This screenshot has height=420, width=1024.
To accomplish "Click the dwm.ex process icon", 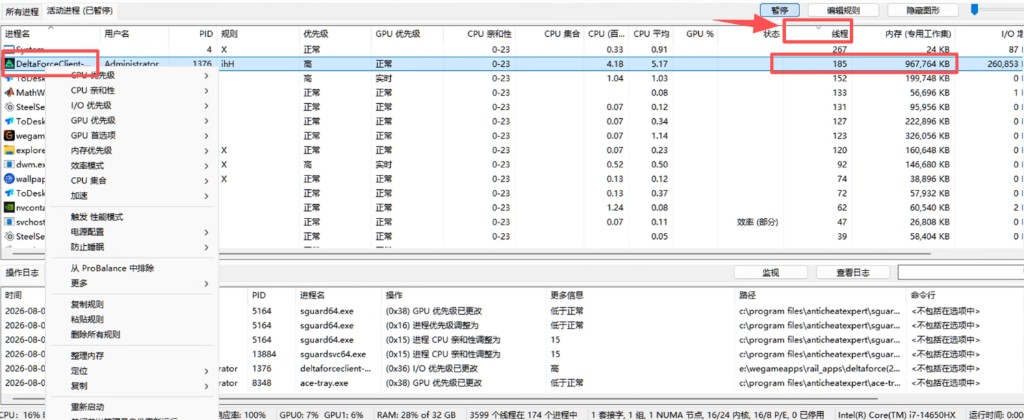I will (x=10, y=165).
